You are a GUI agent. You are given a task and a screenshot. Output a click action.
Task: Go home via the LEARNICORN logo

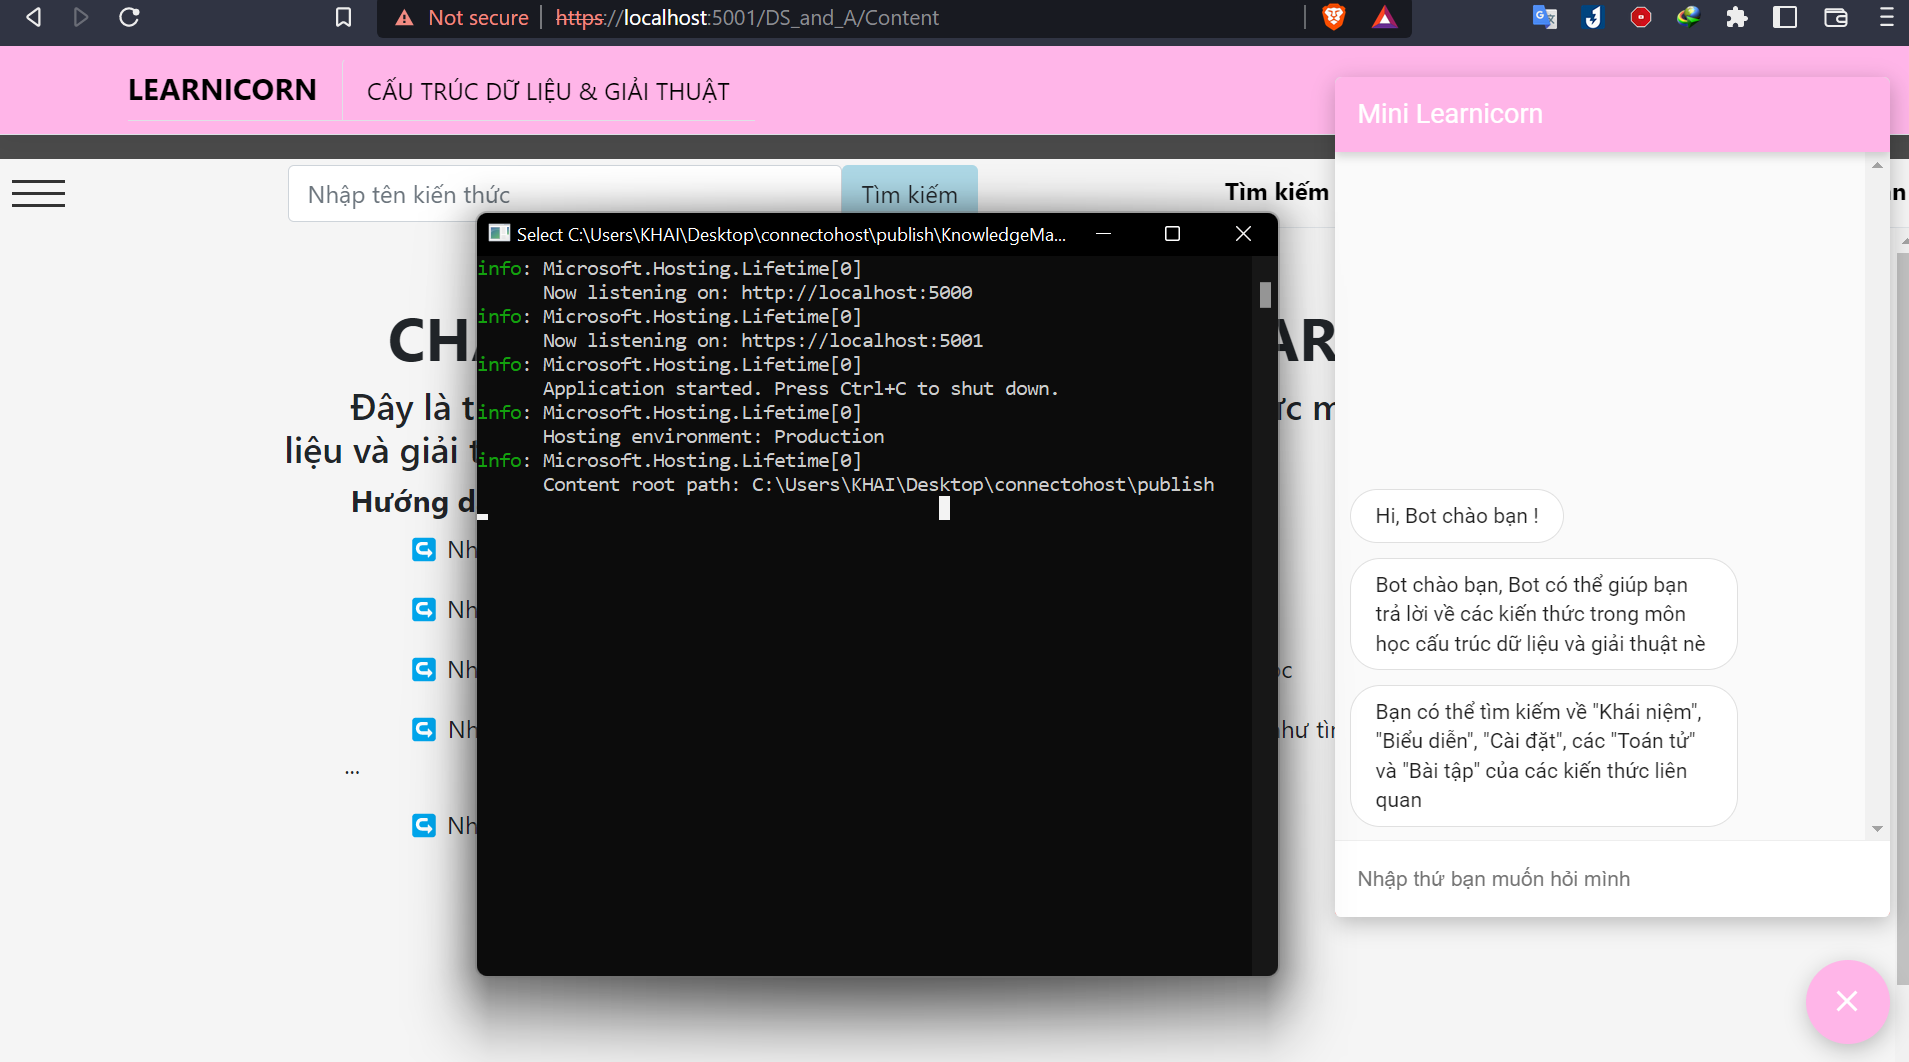pyautogui.click(x=222, y=90)
